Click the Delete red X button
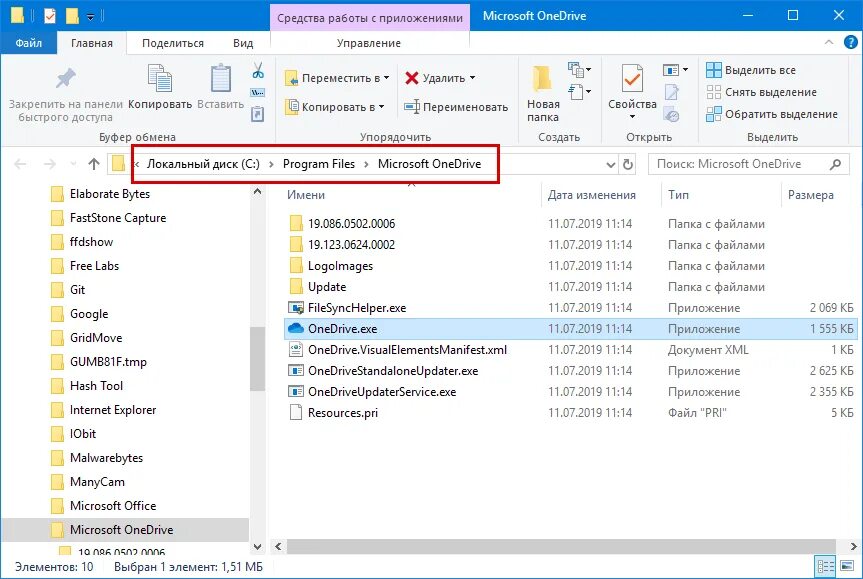This screenshot has height=579, width=863. coord(440,78)
